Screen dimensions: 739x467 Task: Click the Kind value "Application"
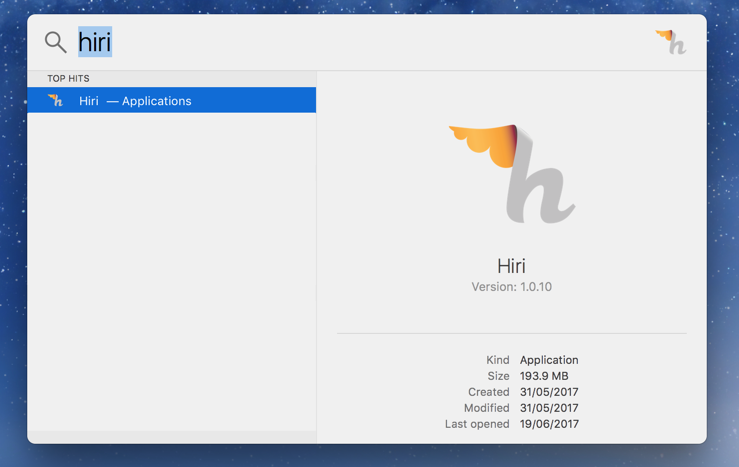pos(549,360)
